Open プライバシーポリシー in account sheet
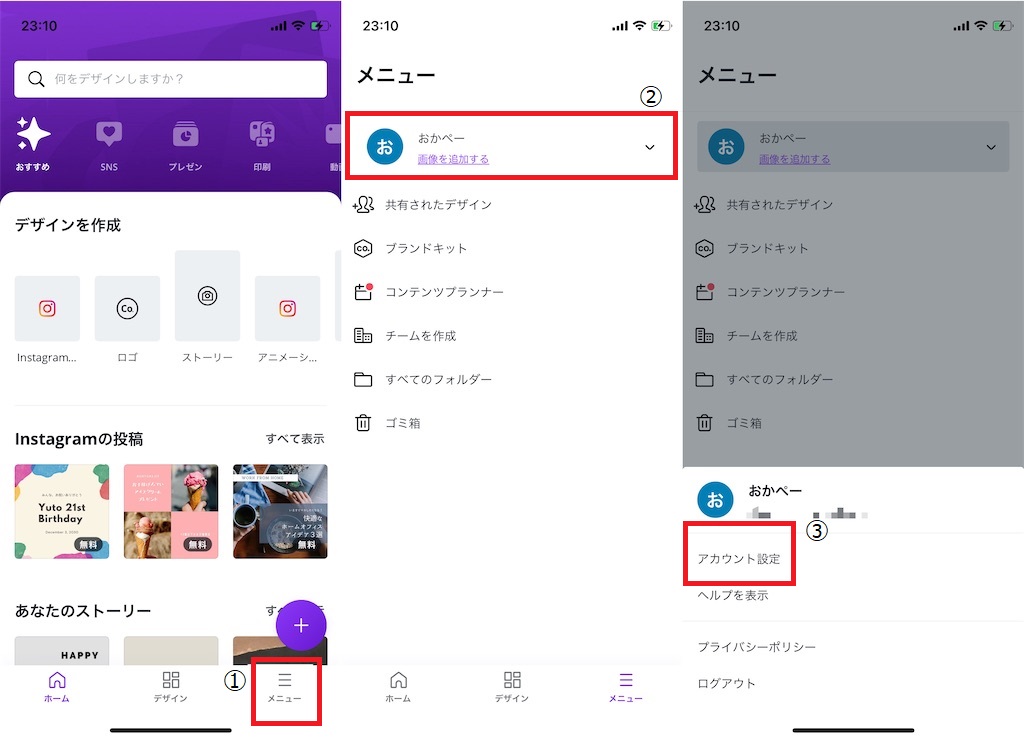Image resolution: width=1024 pixels, height=740 pixels. point(756,647)
